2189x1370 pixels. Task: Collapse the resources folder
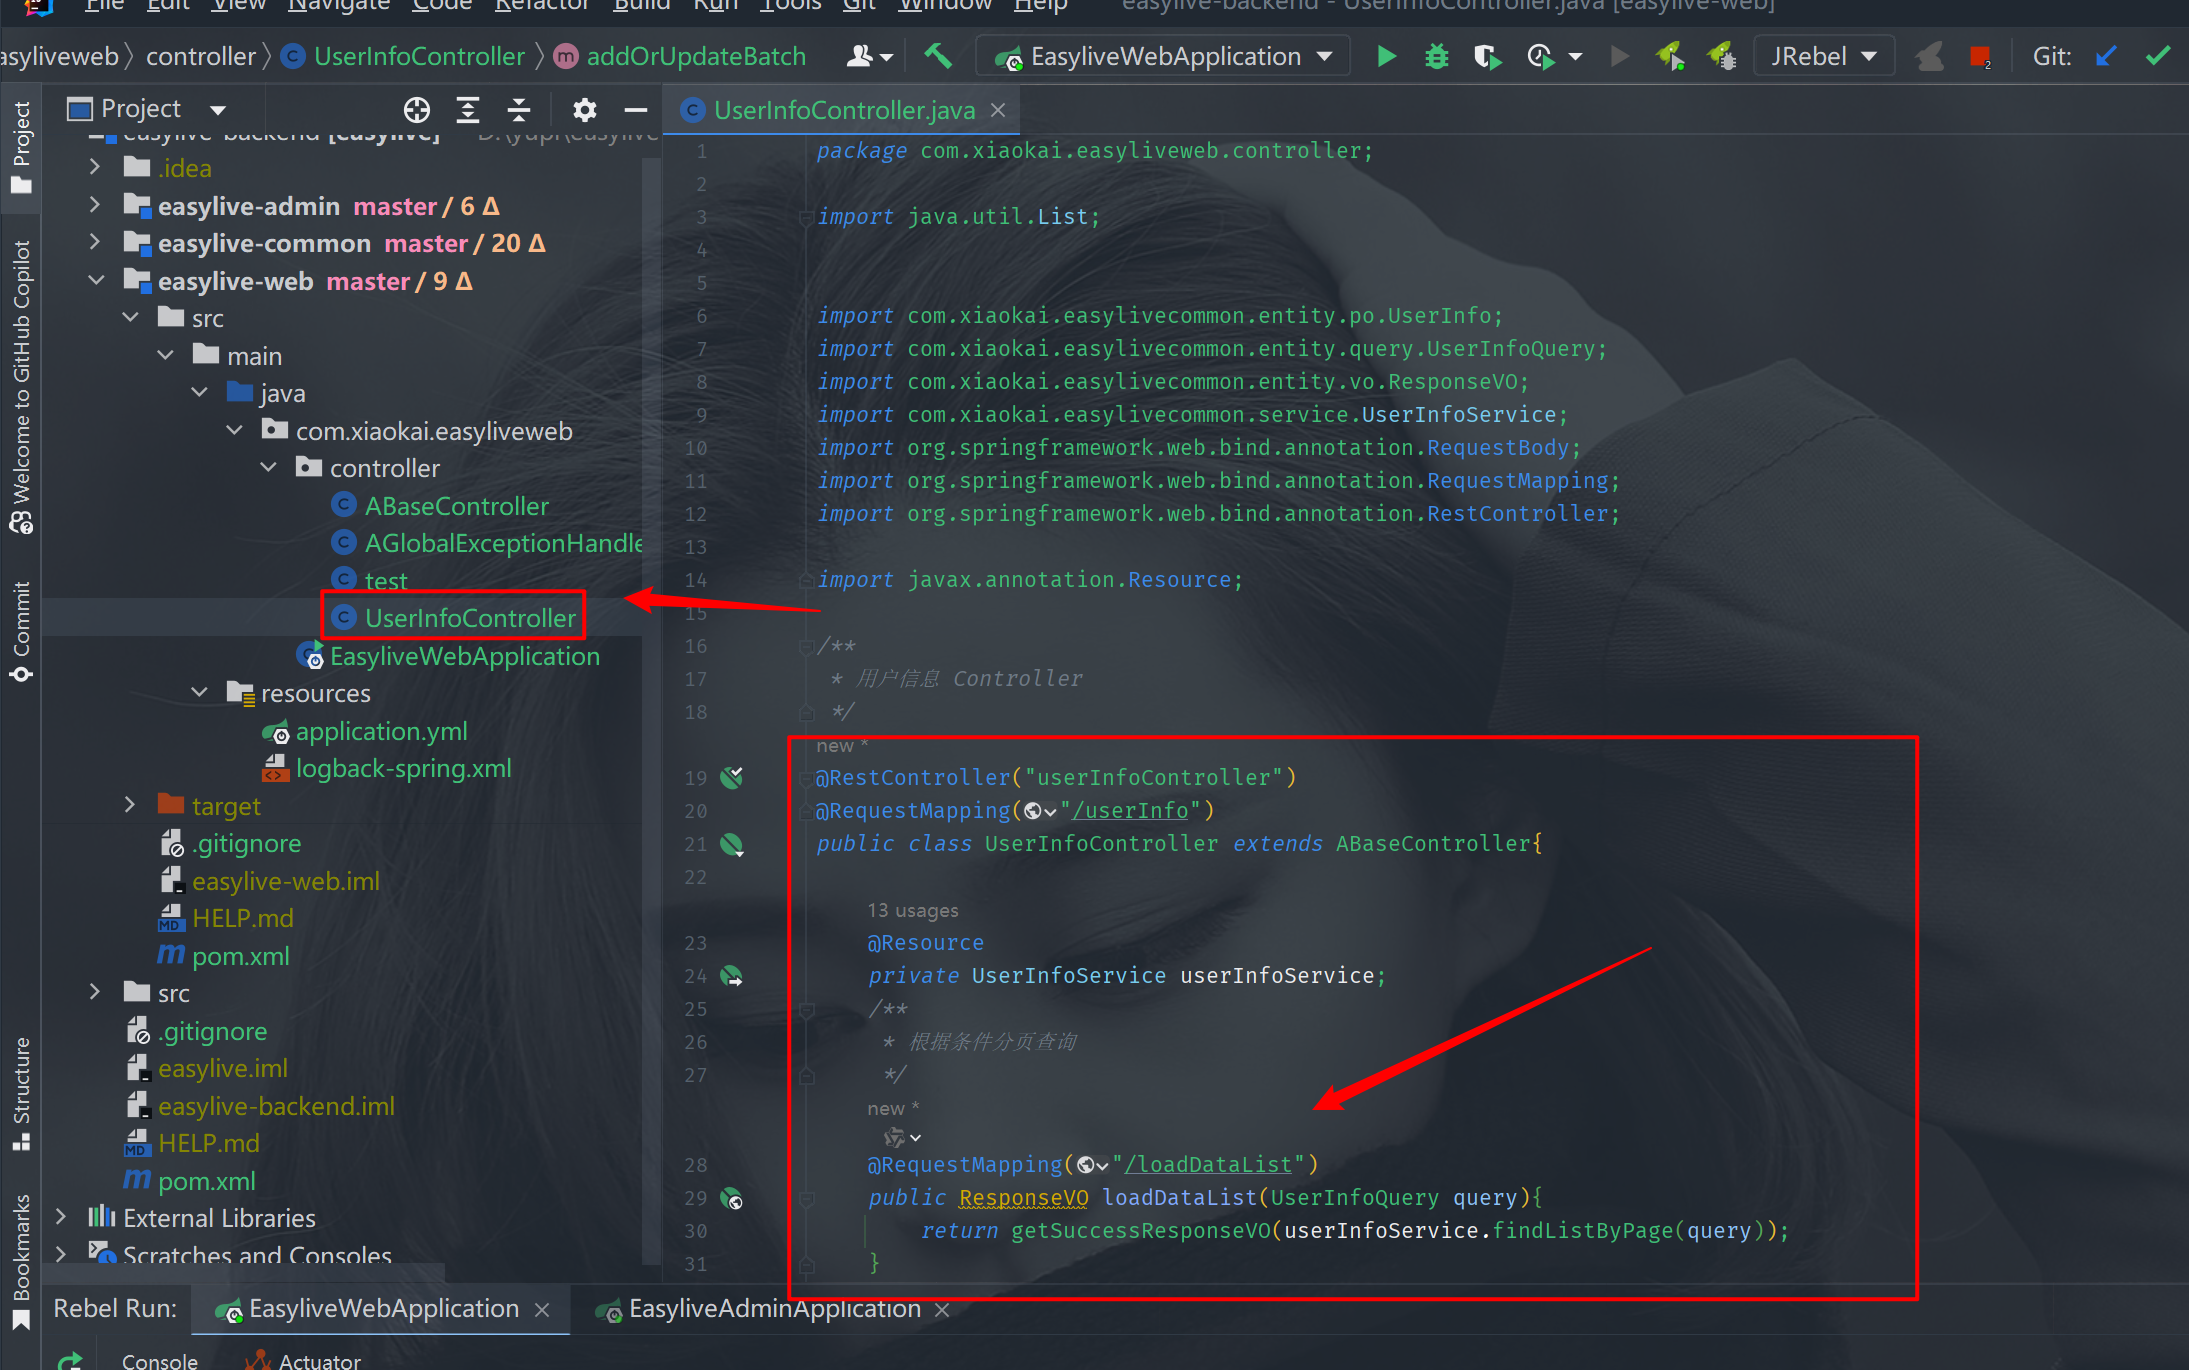[200, 693]
